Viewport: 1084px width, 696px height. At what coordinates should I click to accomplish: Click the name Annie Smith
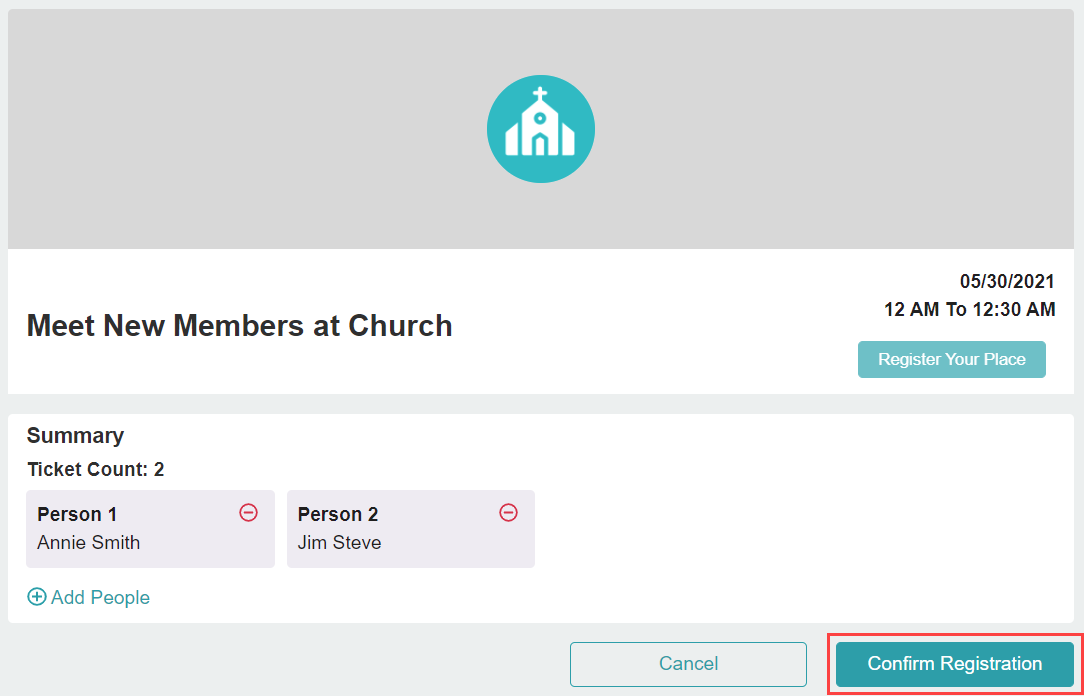[x=88, y=543]
